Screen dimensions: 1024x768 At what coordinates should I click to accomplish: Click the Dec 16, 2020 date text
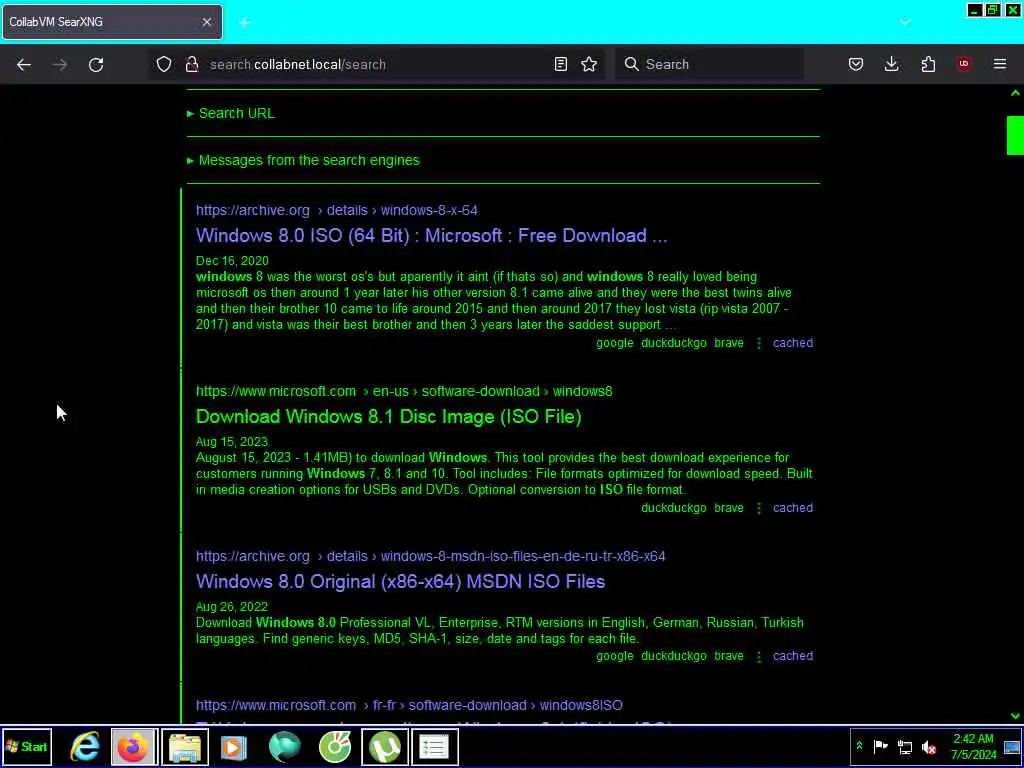tap(232, 261)
